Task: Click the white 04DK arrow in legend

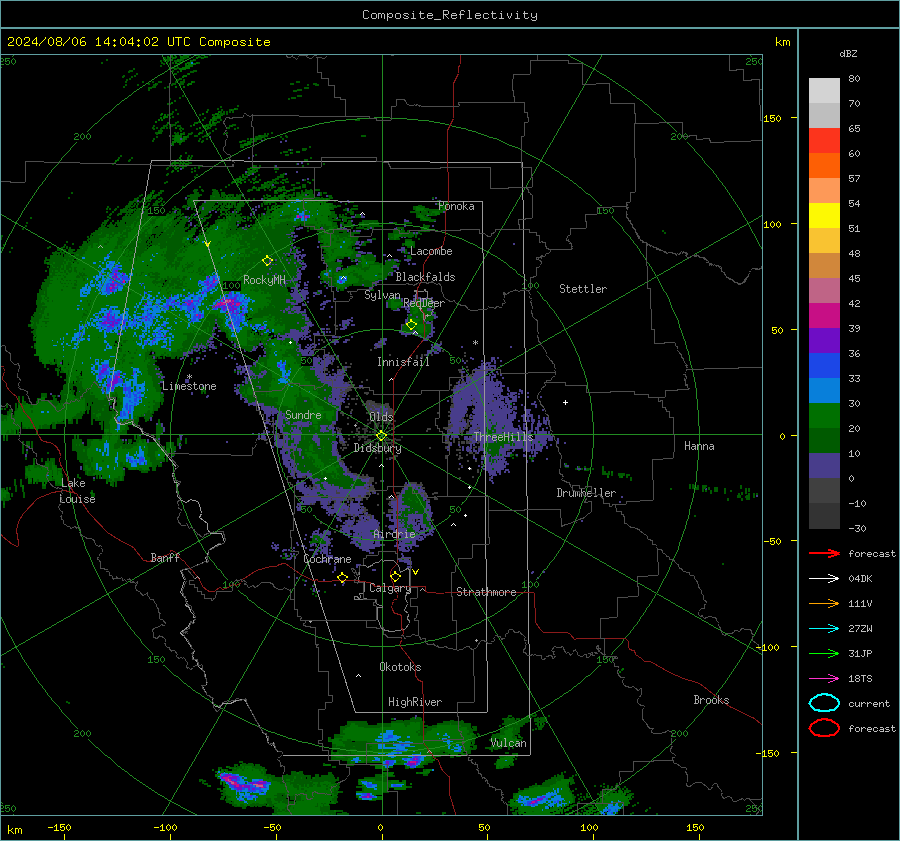Action: click(x=824, y=578)
